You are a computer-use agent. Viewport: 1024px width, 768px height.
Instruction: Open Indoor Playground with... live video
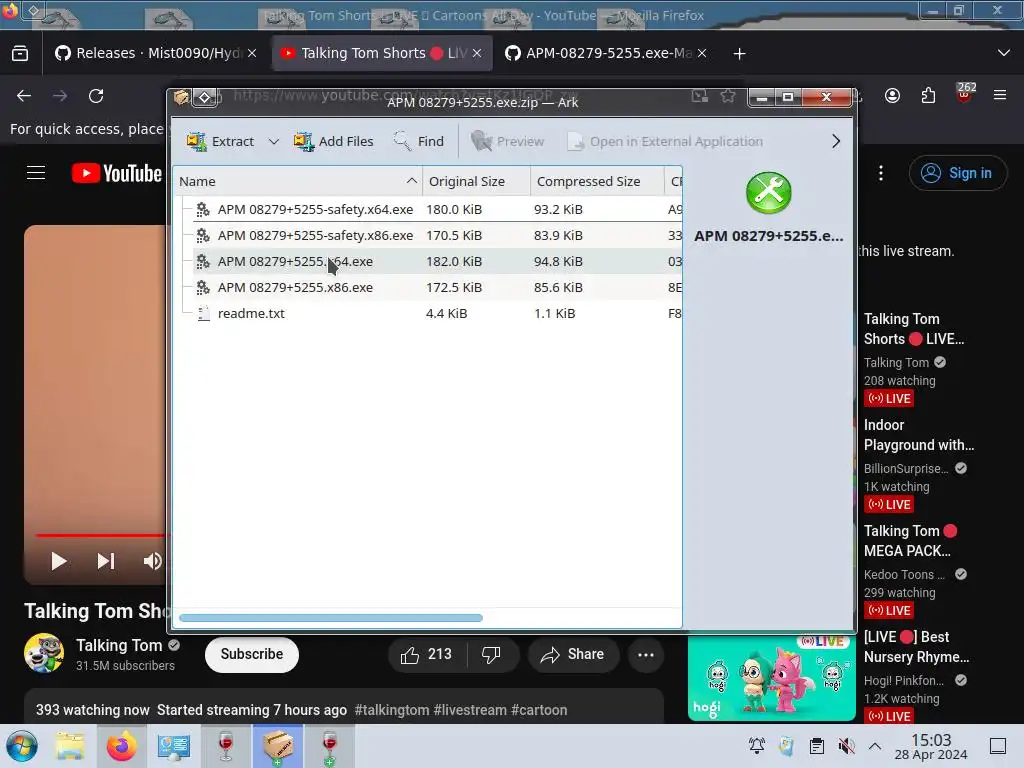(x=919, y=435)
